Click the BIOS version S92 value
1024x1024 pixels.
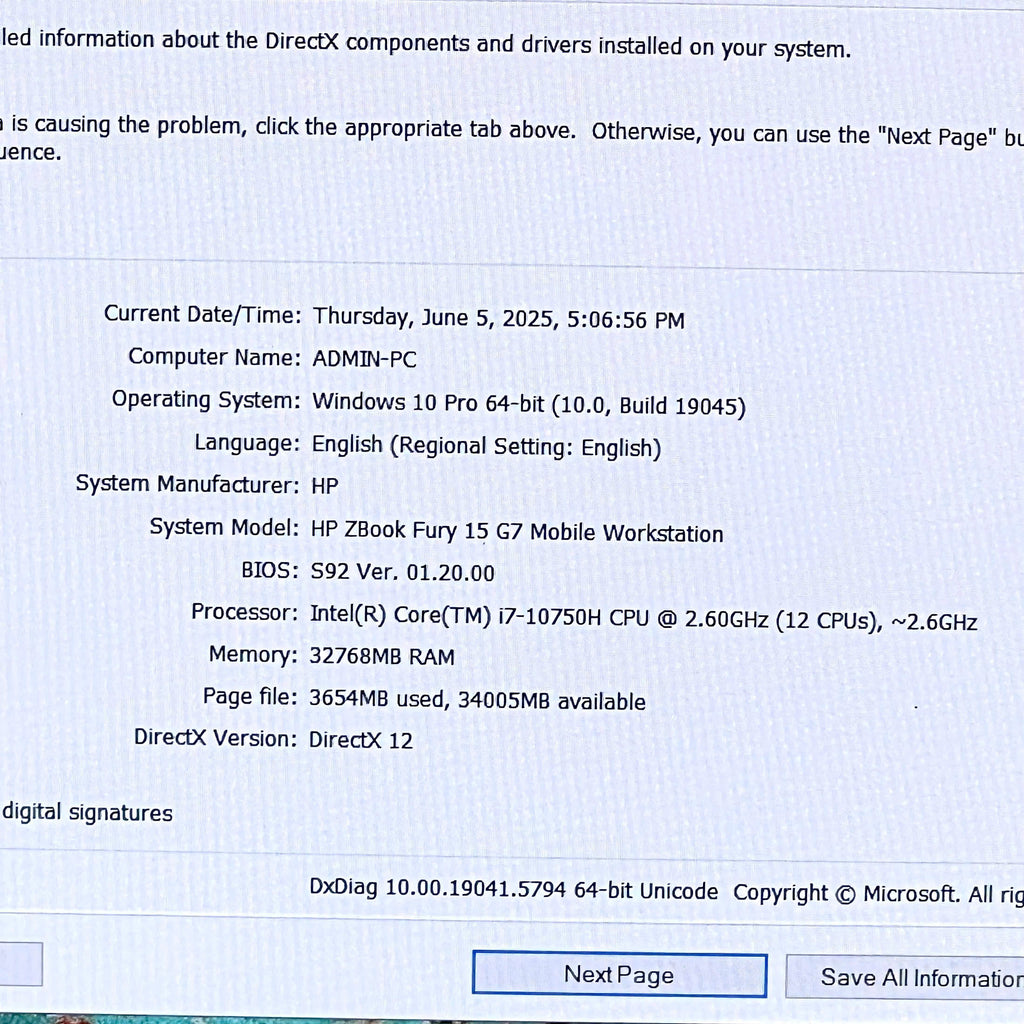pyautogui.click(x=402, y=572)
